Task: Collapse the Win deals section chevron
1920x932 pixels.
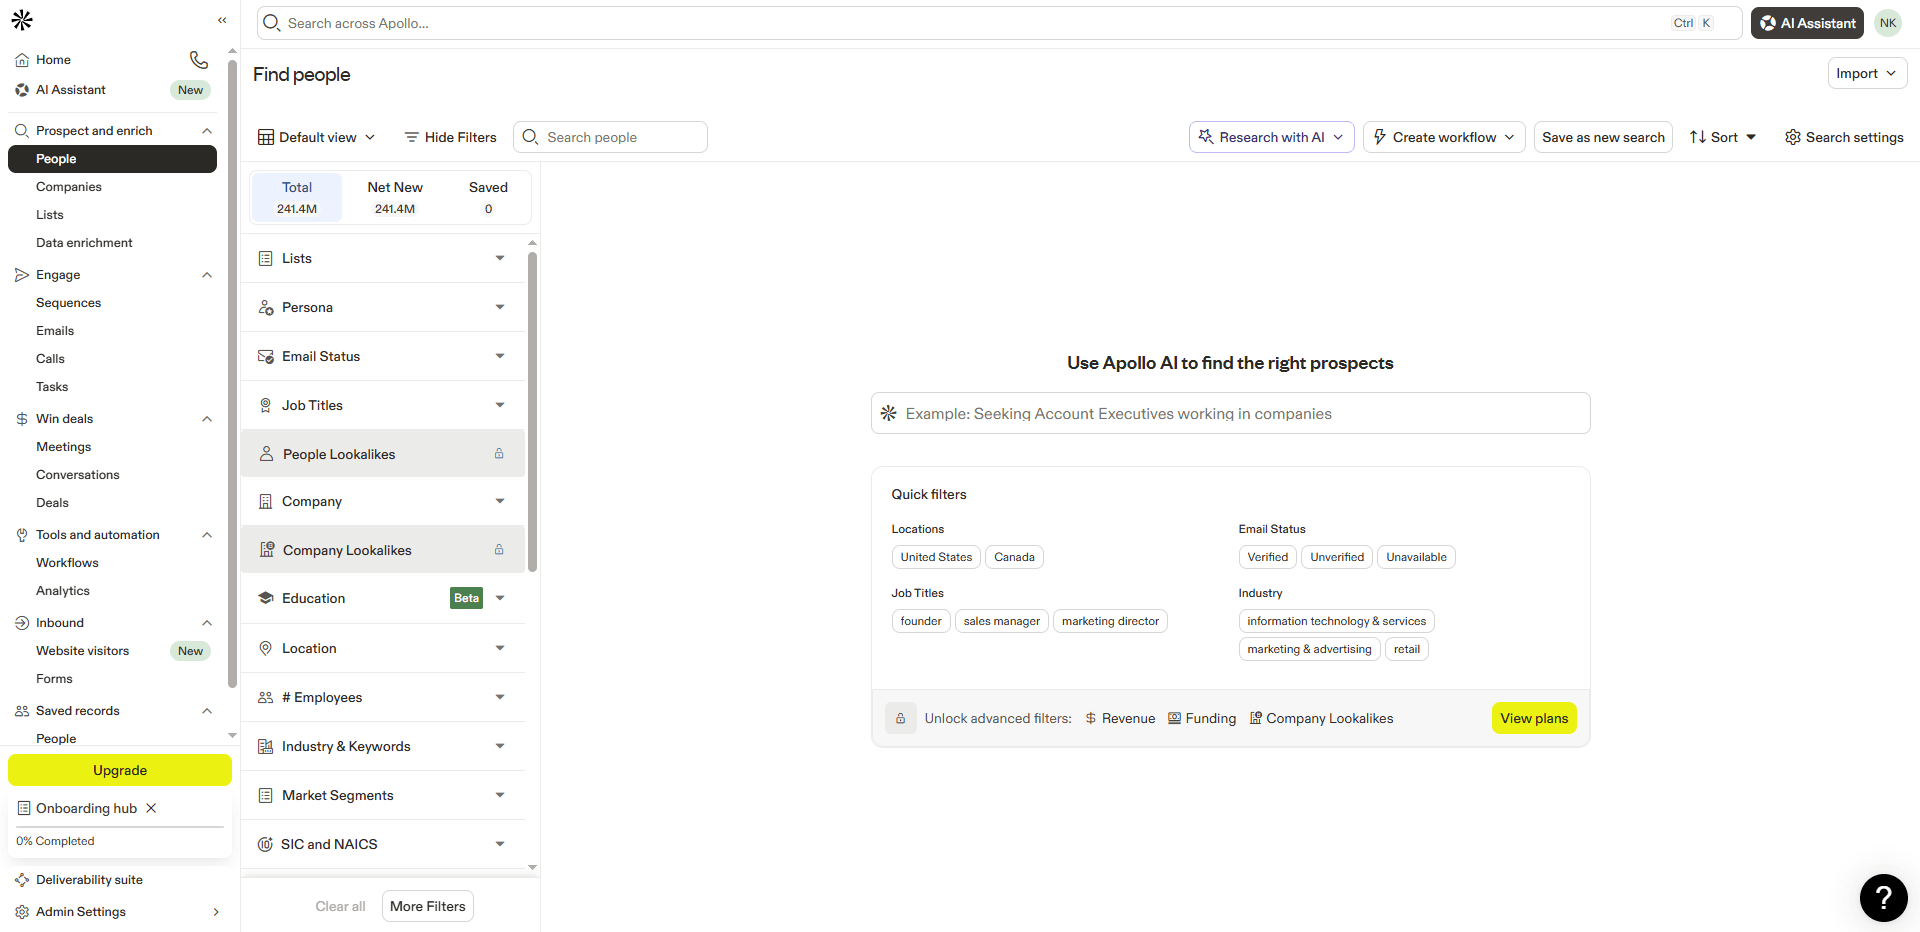Action: click(x=207, y=419)
